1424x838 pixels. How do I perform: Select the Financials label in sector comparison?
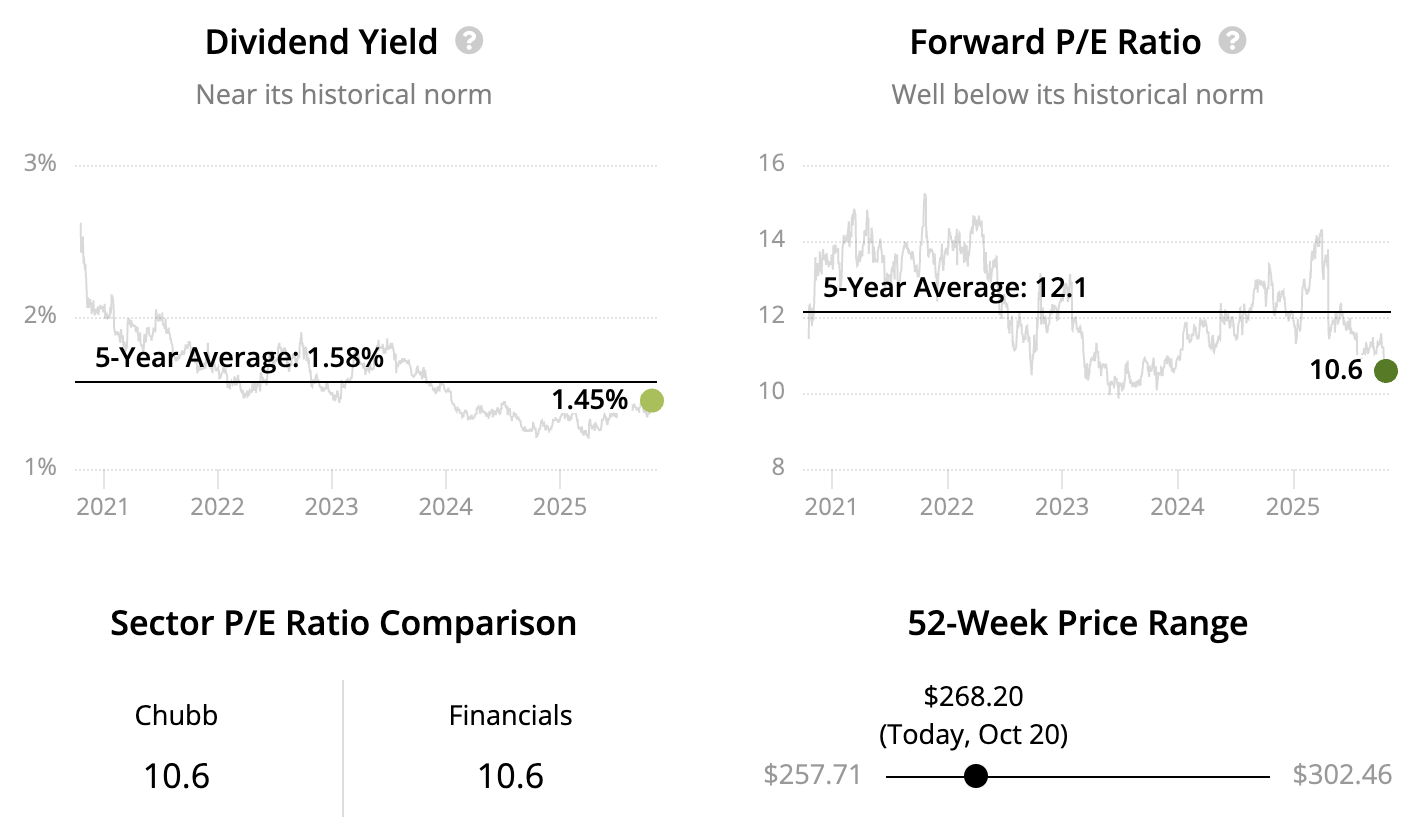click(510, 716)
